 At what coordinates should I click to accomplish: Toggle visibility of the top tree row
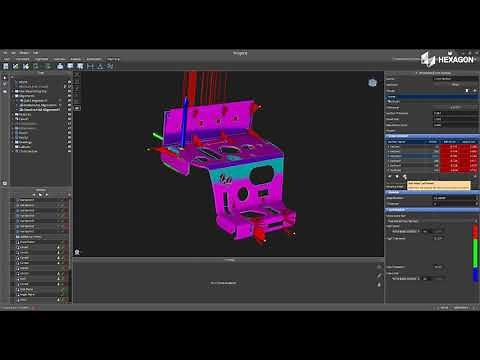pyautogui.click(x=69, y=82)
